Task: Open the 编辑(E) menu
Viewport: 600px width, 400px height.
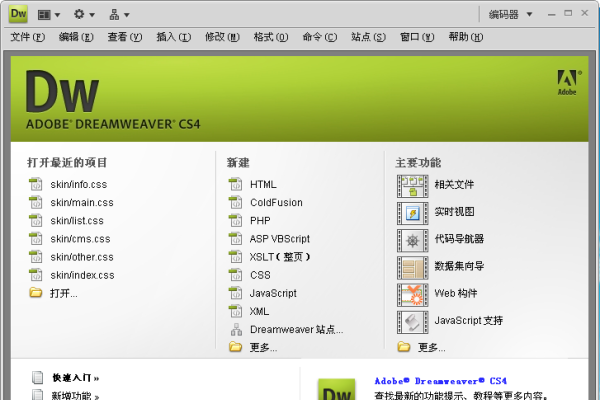Action: click(x=76, y=37)
